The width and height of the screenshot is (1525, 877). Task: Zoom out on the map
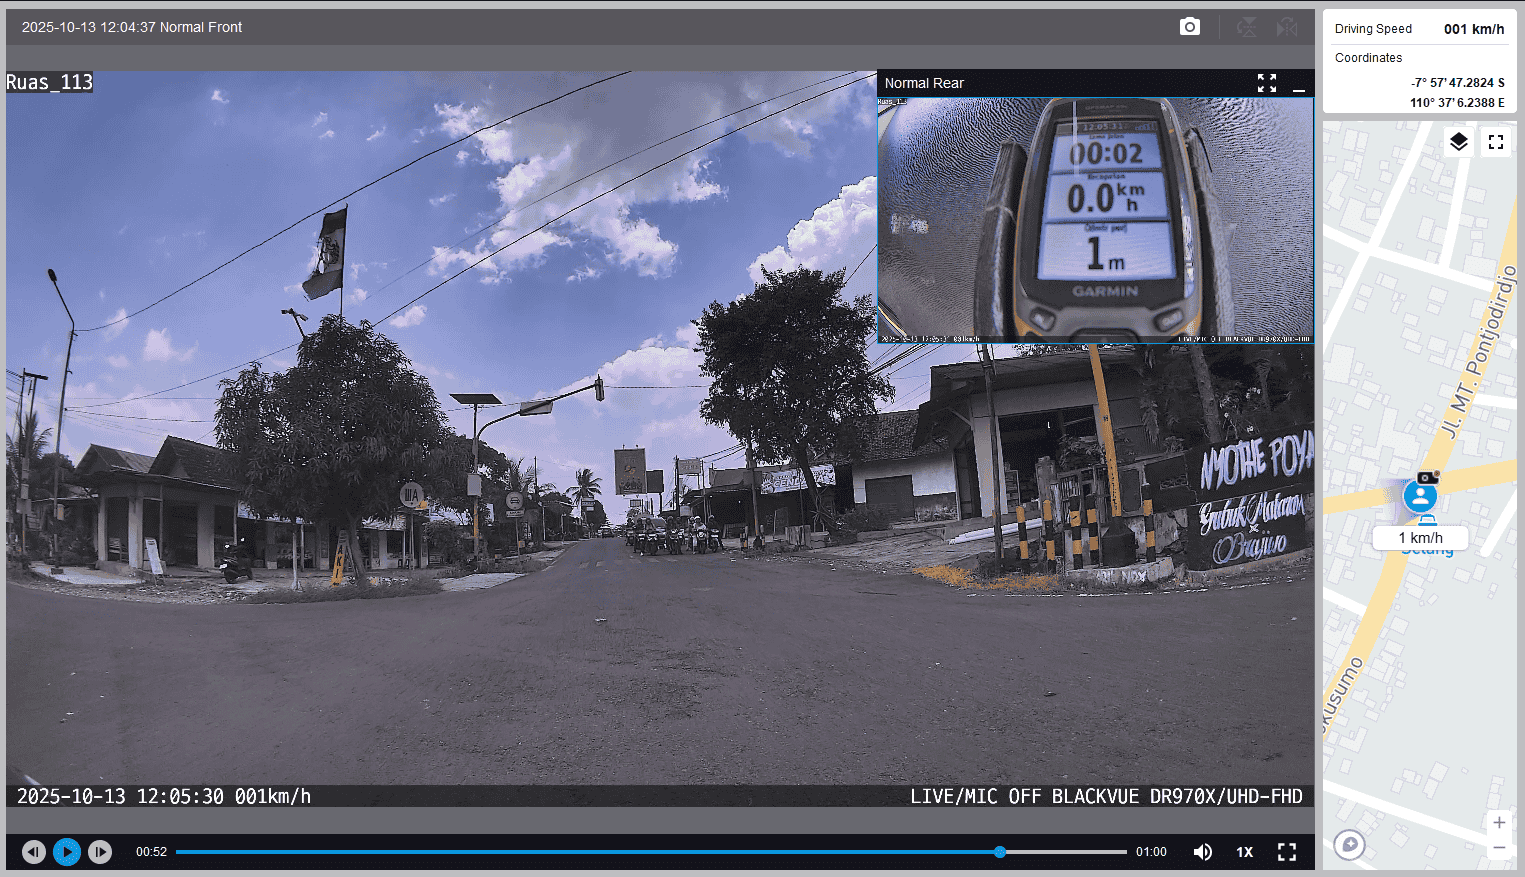tap(1498, 848)
